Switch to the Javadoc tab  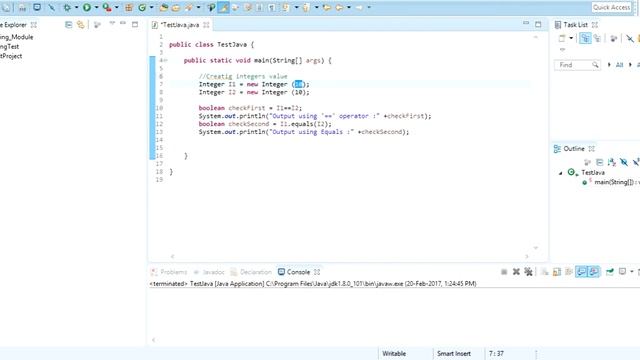(x=210, y=272)
